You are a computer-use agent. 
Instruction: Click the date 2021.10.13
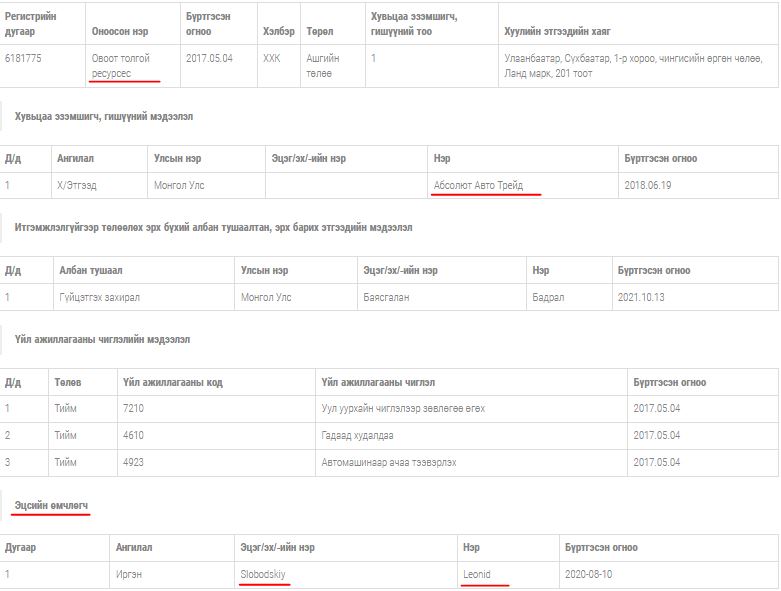pos(642,297)
